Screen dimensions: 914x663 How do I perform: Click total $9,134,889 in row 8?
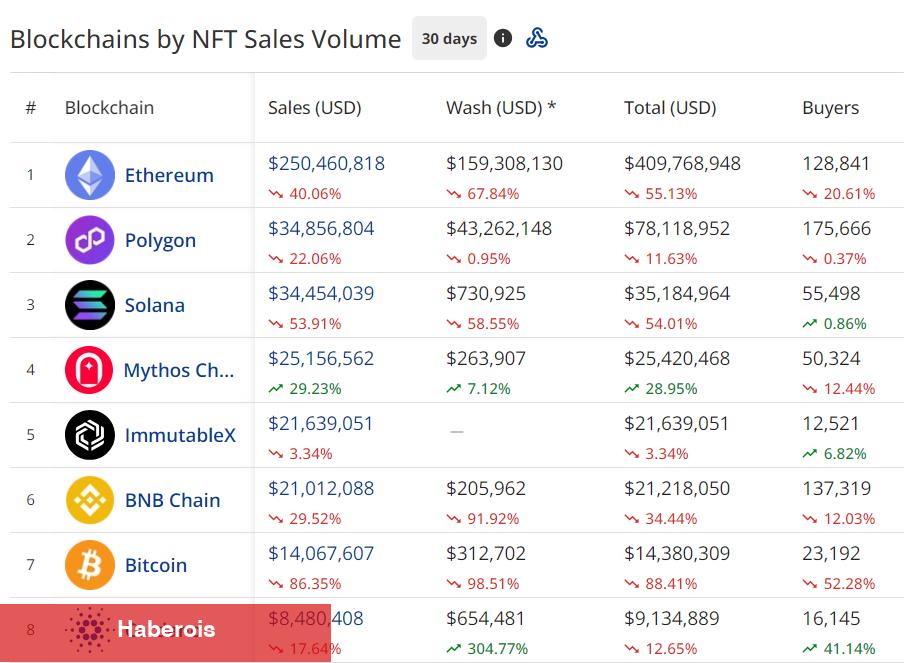pyautogui.click(x=672, y=618)
